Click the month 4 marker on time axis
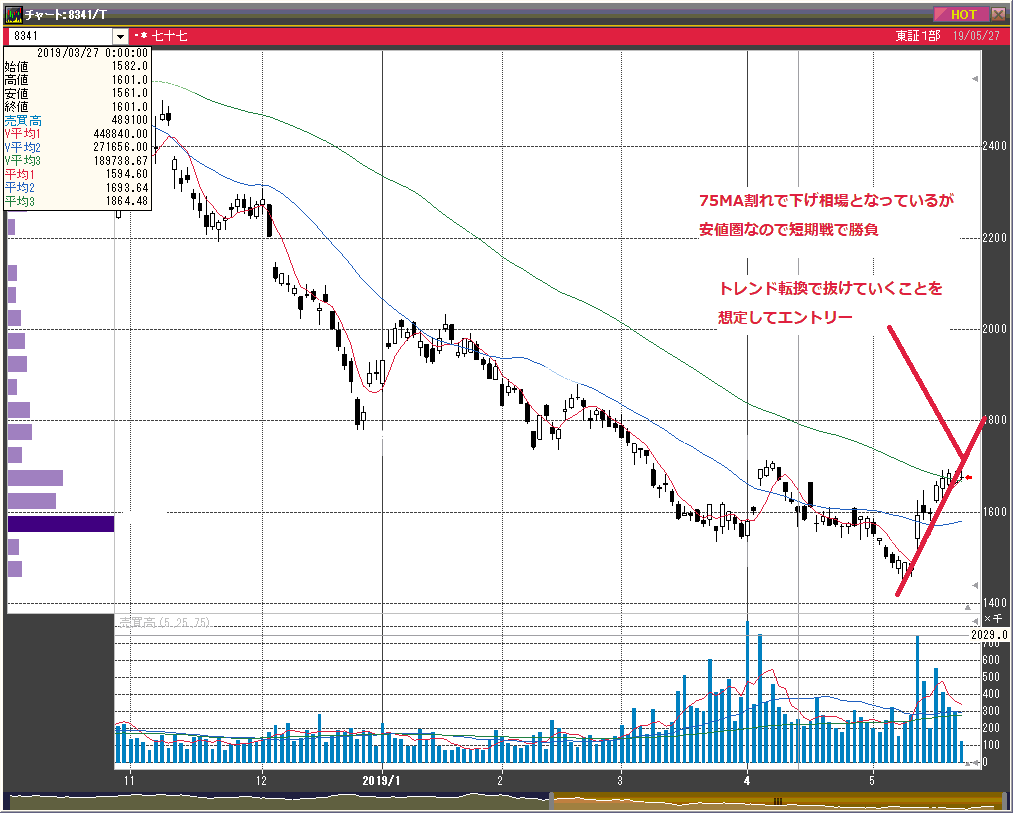The image size is (1013, 813). [x=747, y=780]
